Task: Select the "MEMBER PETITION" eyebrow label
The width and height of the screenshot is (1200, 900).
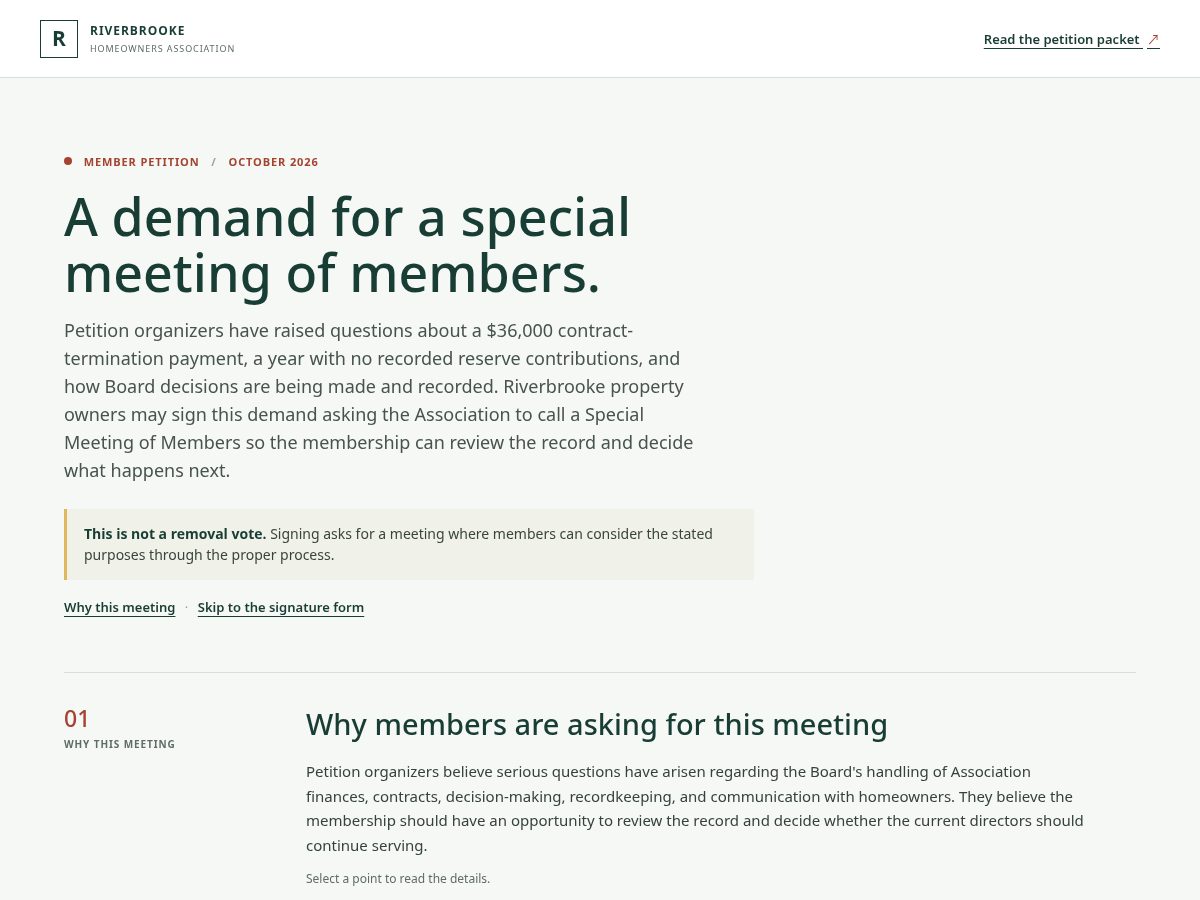Action: (x=141, y=162)
